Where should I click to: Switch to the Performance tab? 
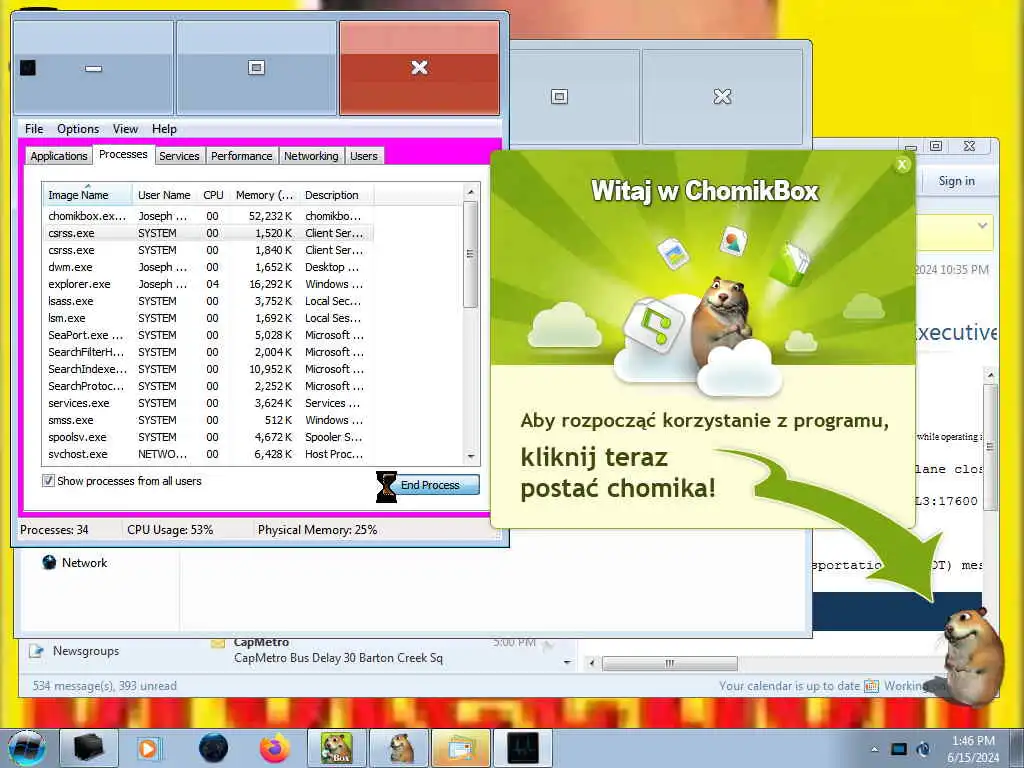click(242, 156)
